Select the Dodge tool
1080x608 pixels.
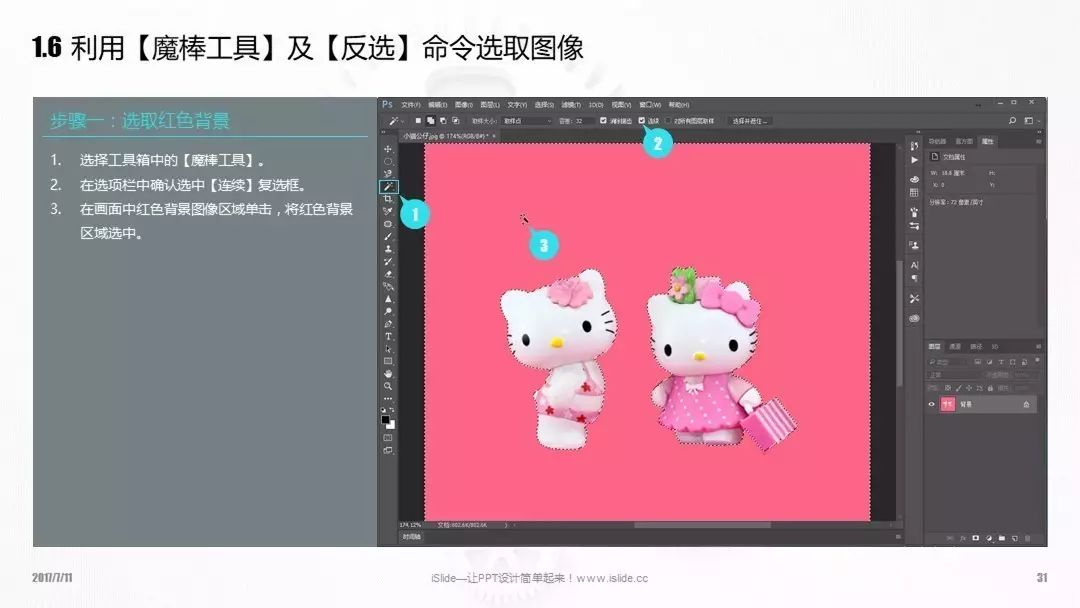tap(388, 311)
